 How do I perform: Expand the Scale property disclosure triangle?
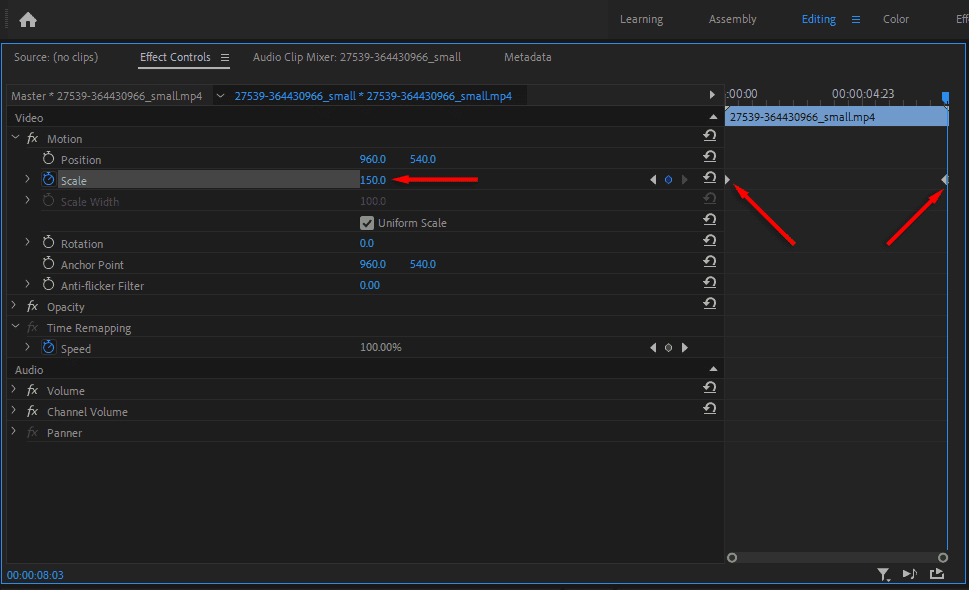[25, 180]
